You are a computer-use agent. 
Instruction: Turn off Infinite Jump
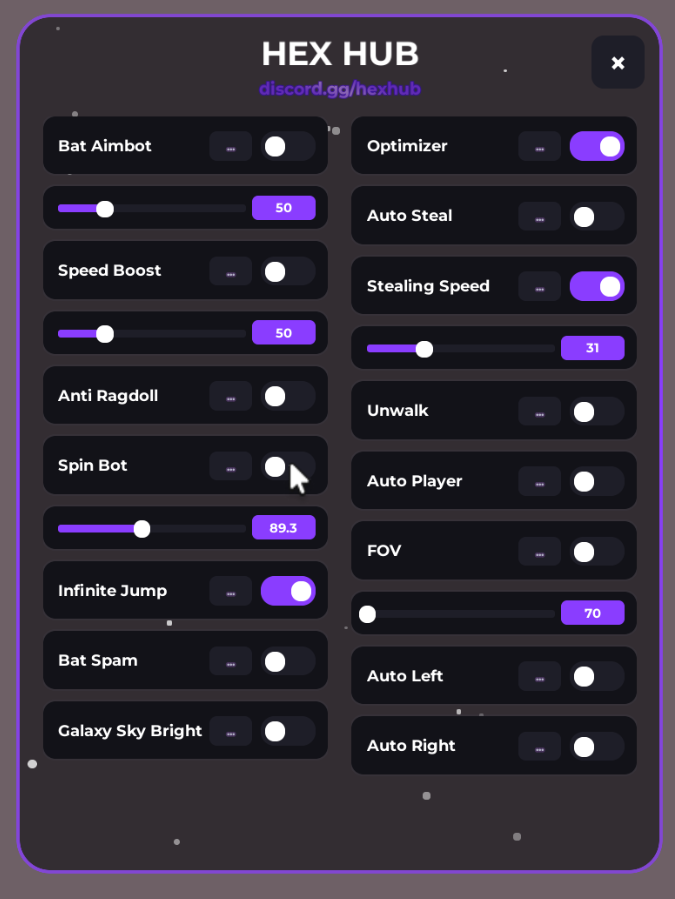coord(288,591)
